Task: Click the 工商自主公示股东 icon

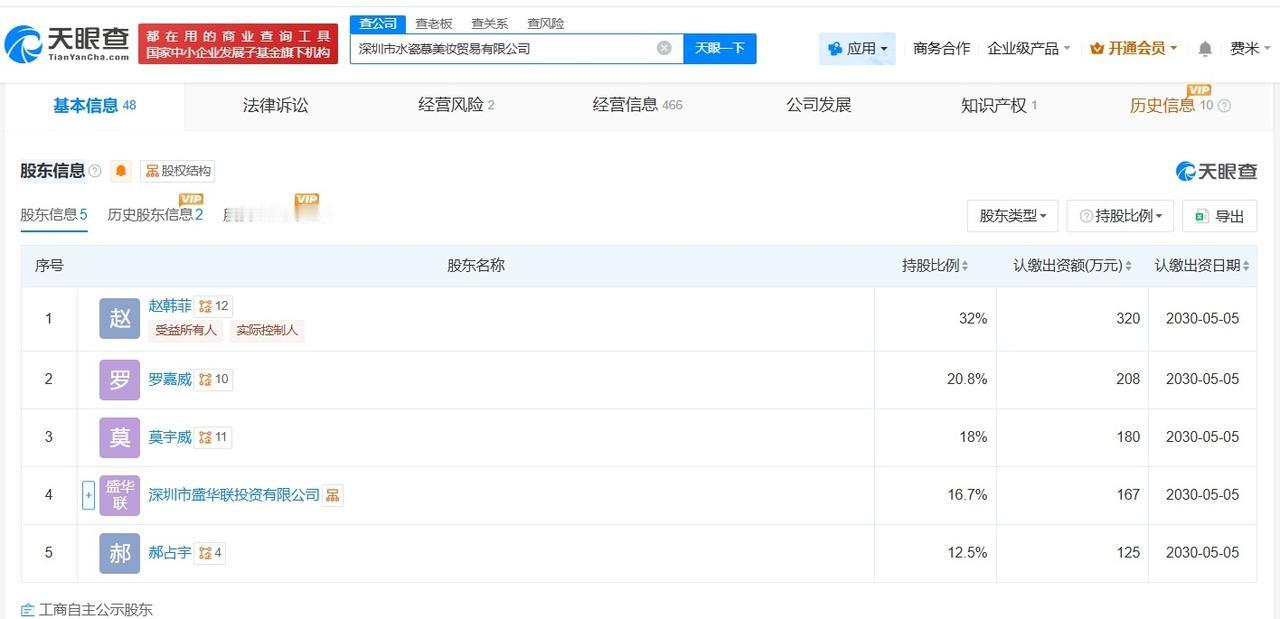Action: pyautogui.click(x=27, y=609)
